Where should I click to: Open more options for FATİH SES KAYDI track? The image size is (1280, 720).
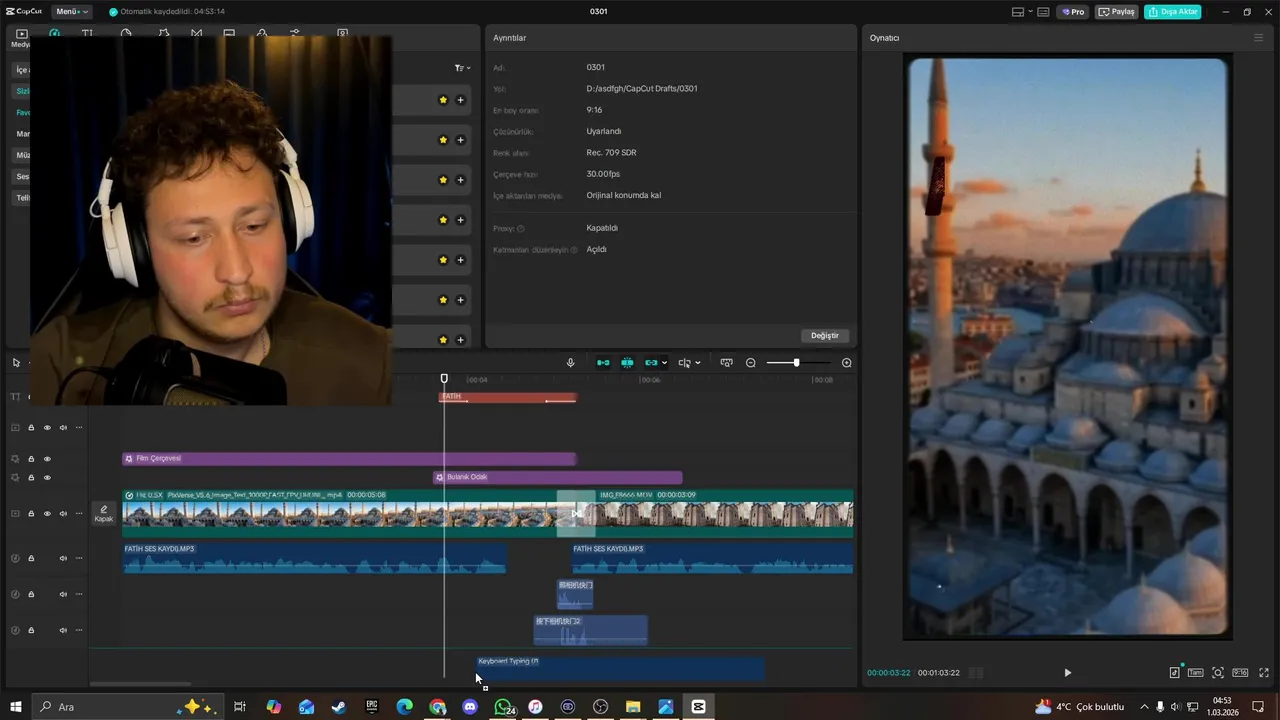pos(79,558)
